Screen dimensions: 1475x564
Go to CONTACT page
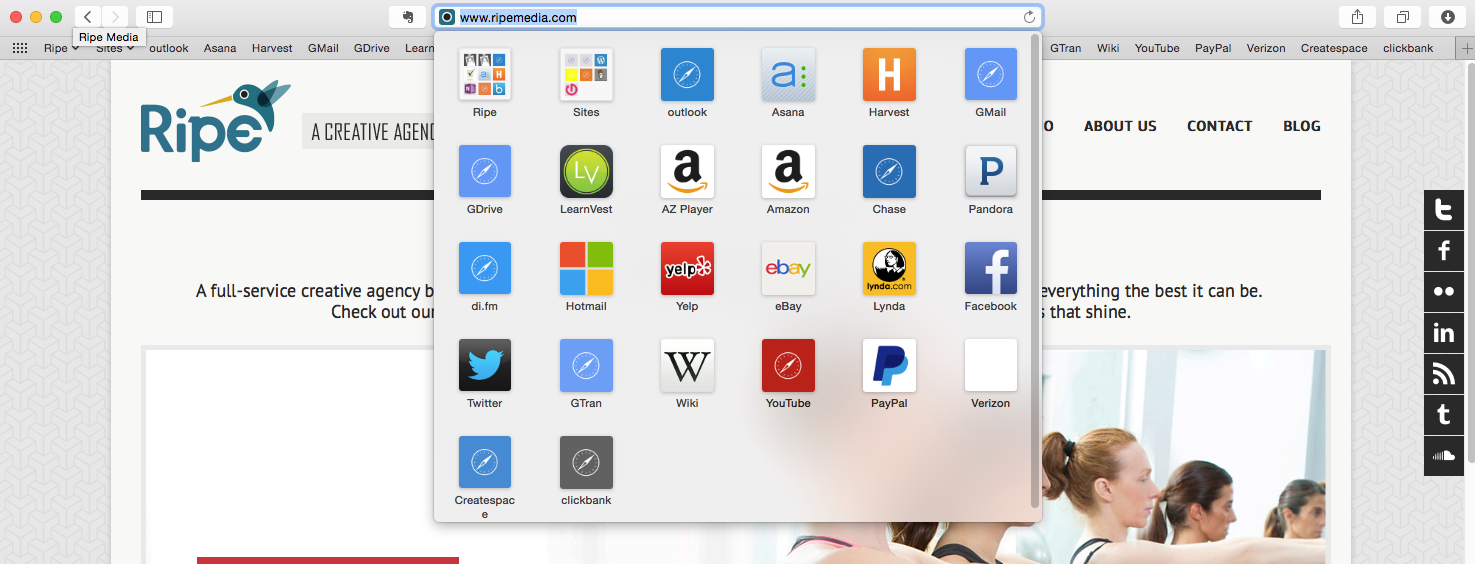coord(1220,126)
